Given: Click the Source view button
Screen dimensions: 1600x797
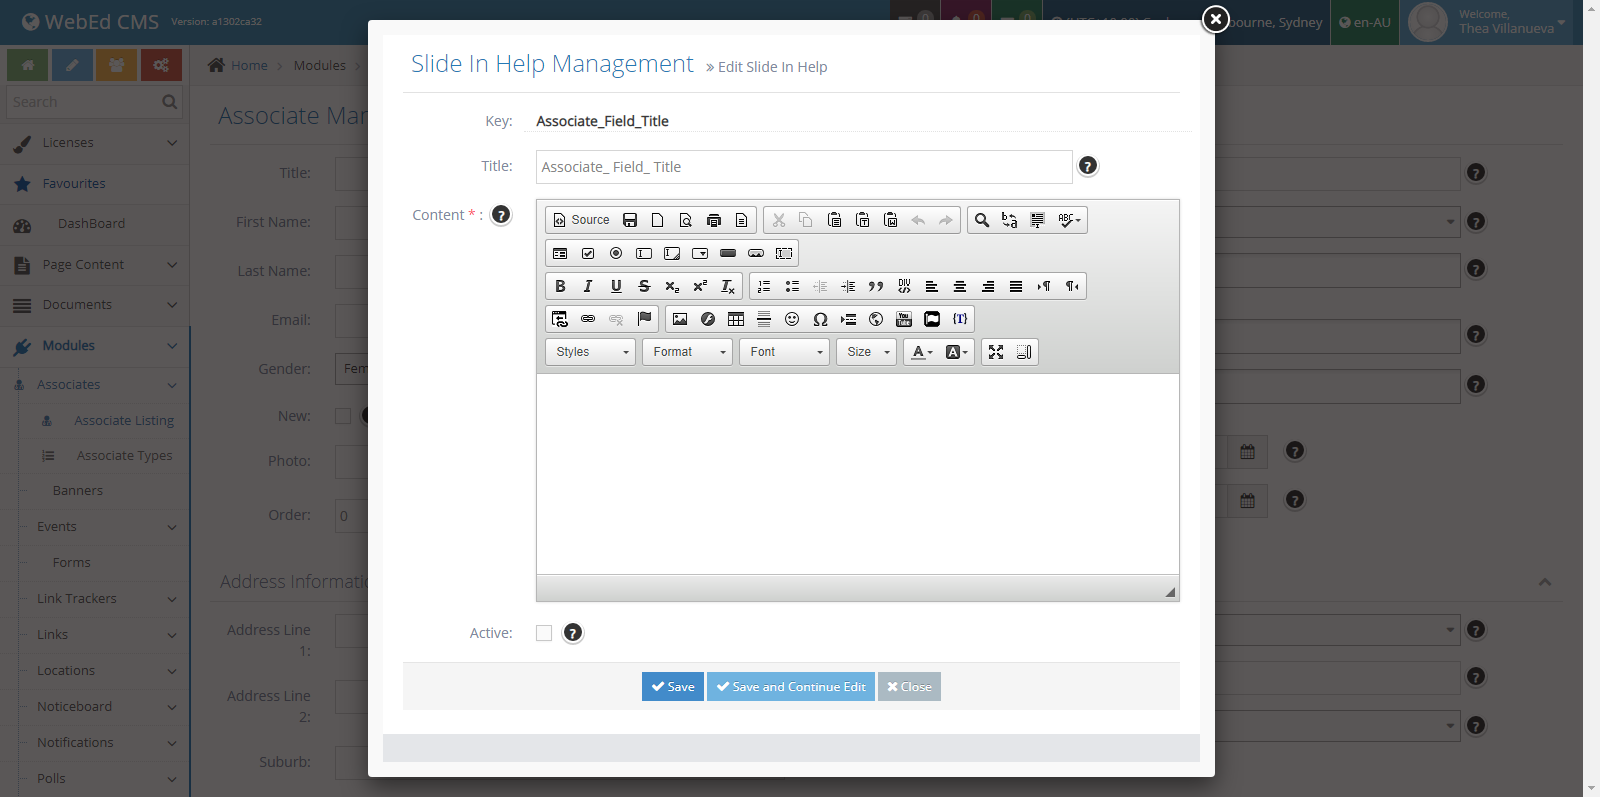Looking at the screenshot, I should (x=581, y=220).
